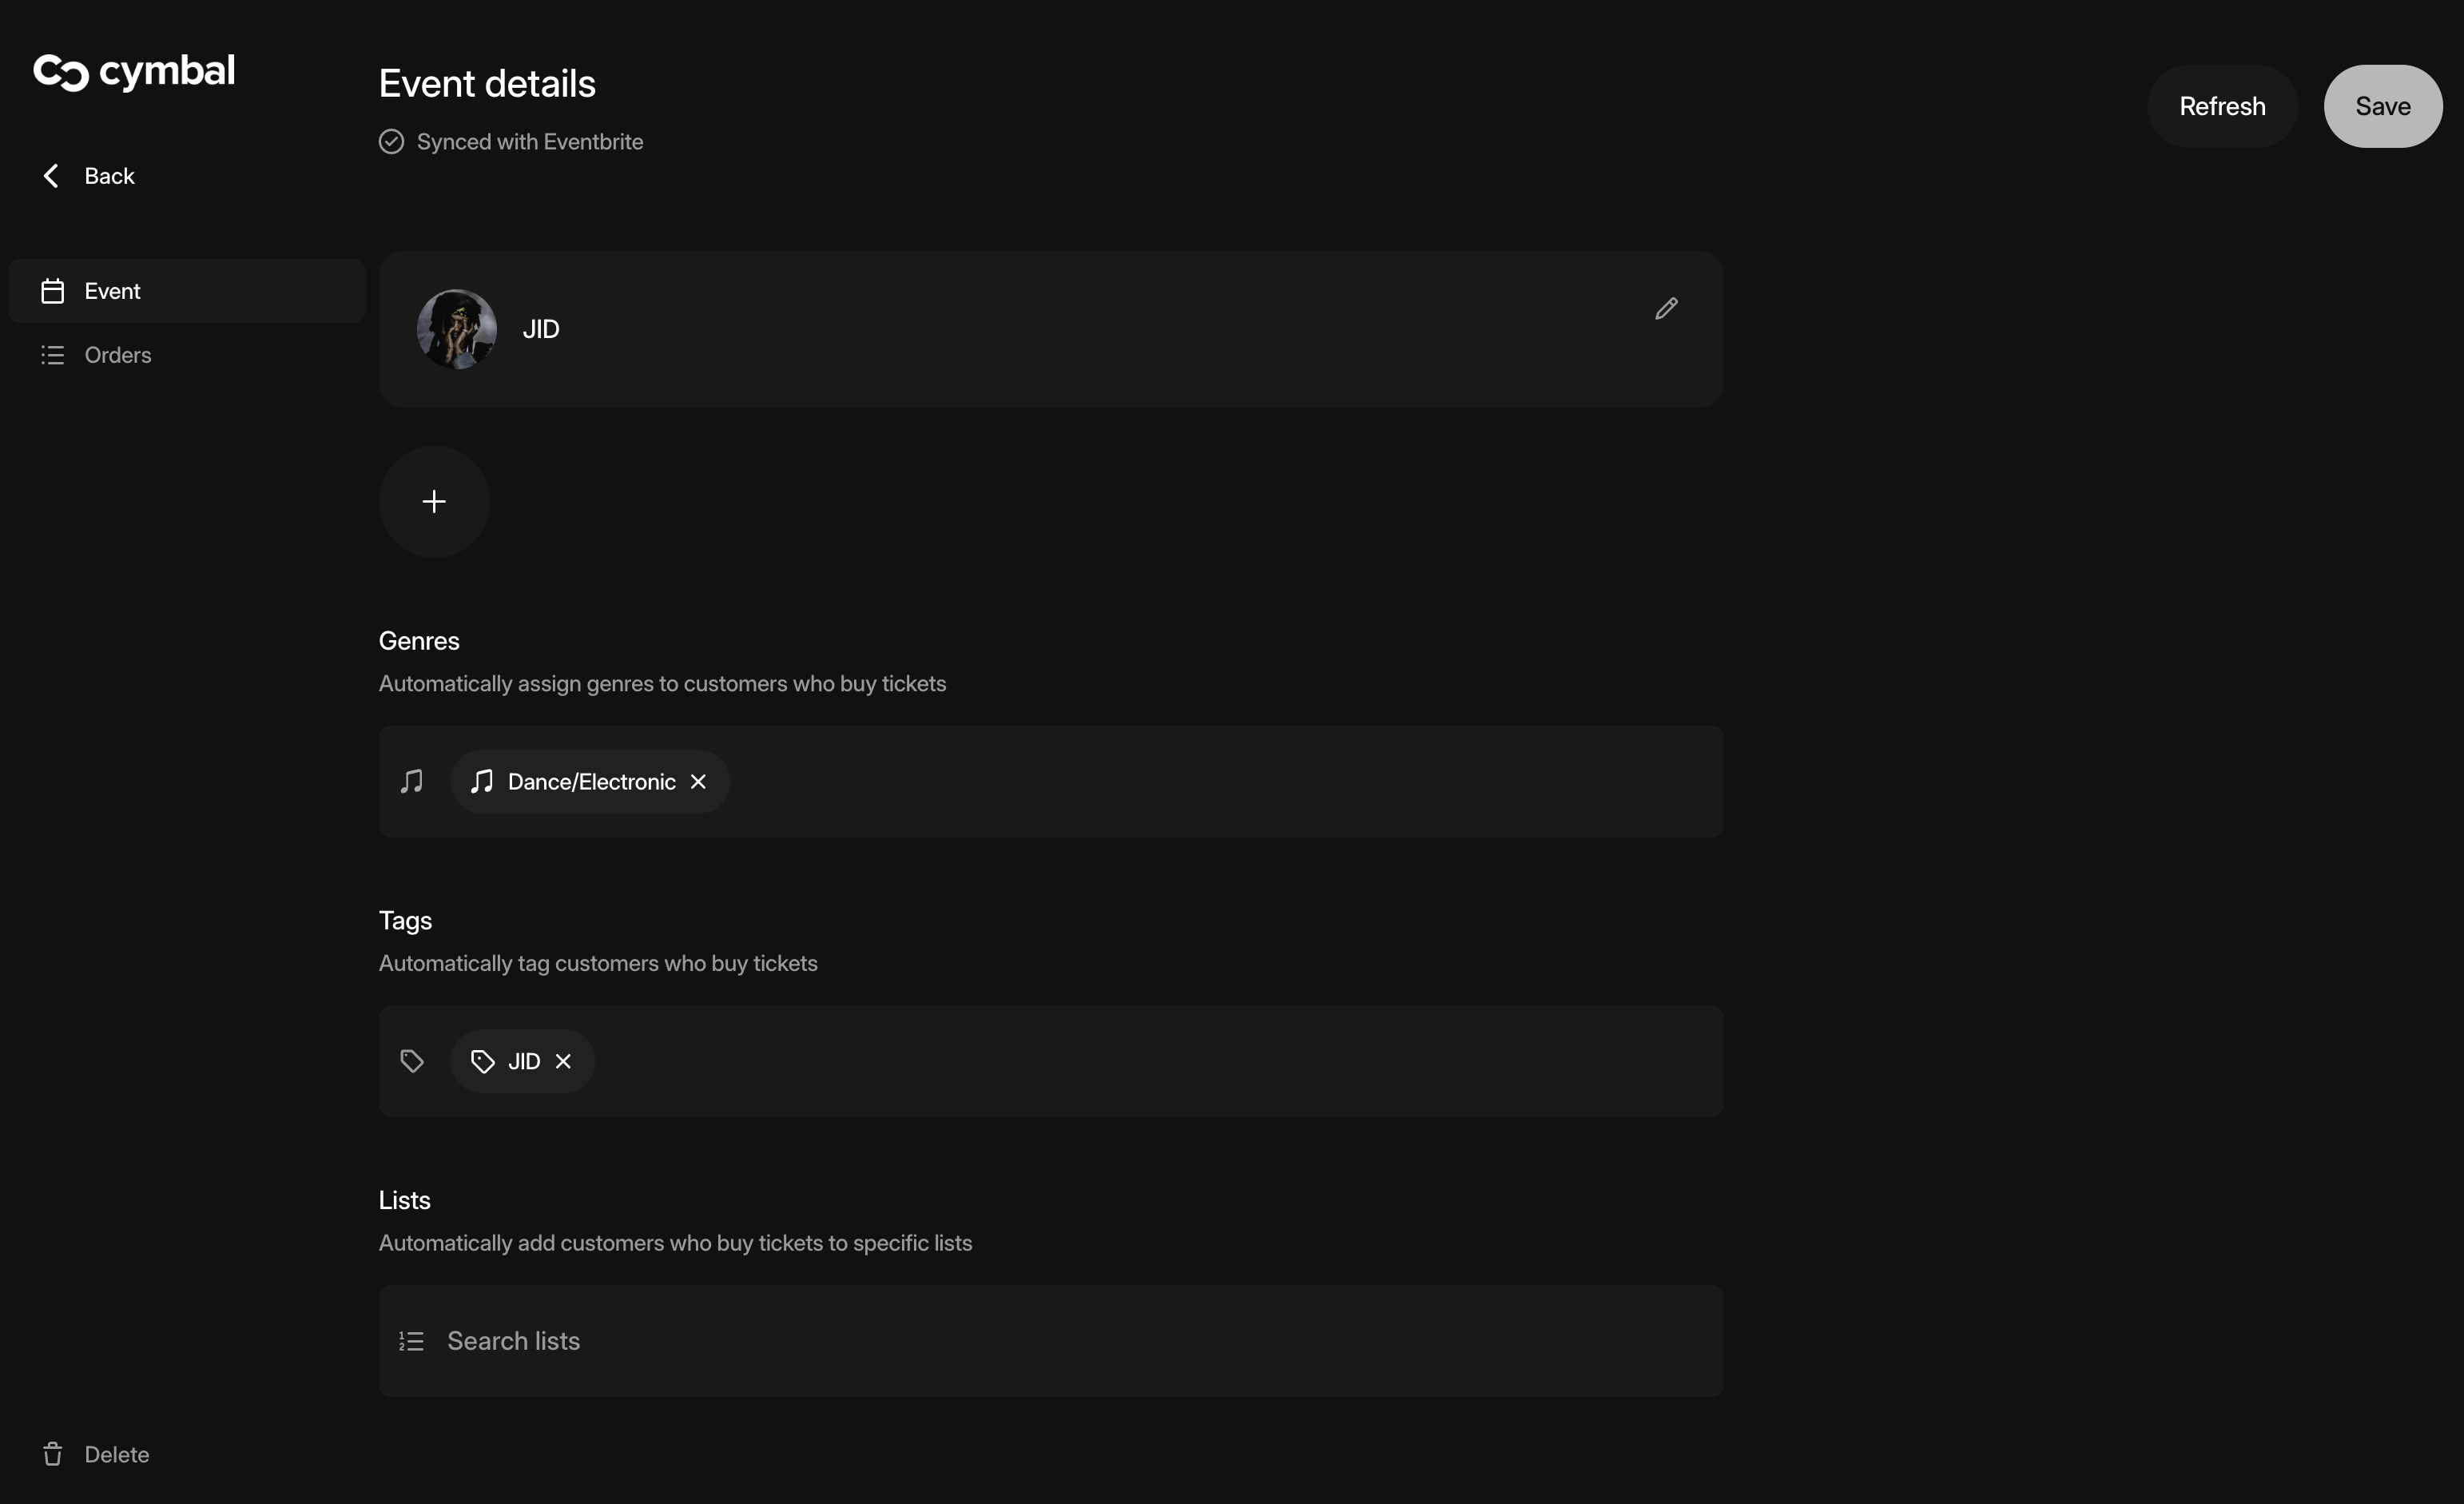
Task: Click the Search lists input field
Action: point(1050,1341)
